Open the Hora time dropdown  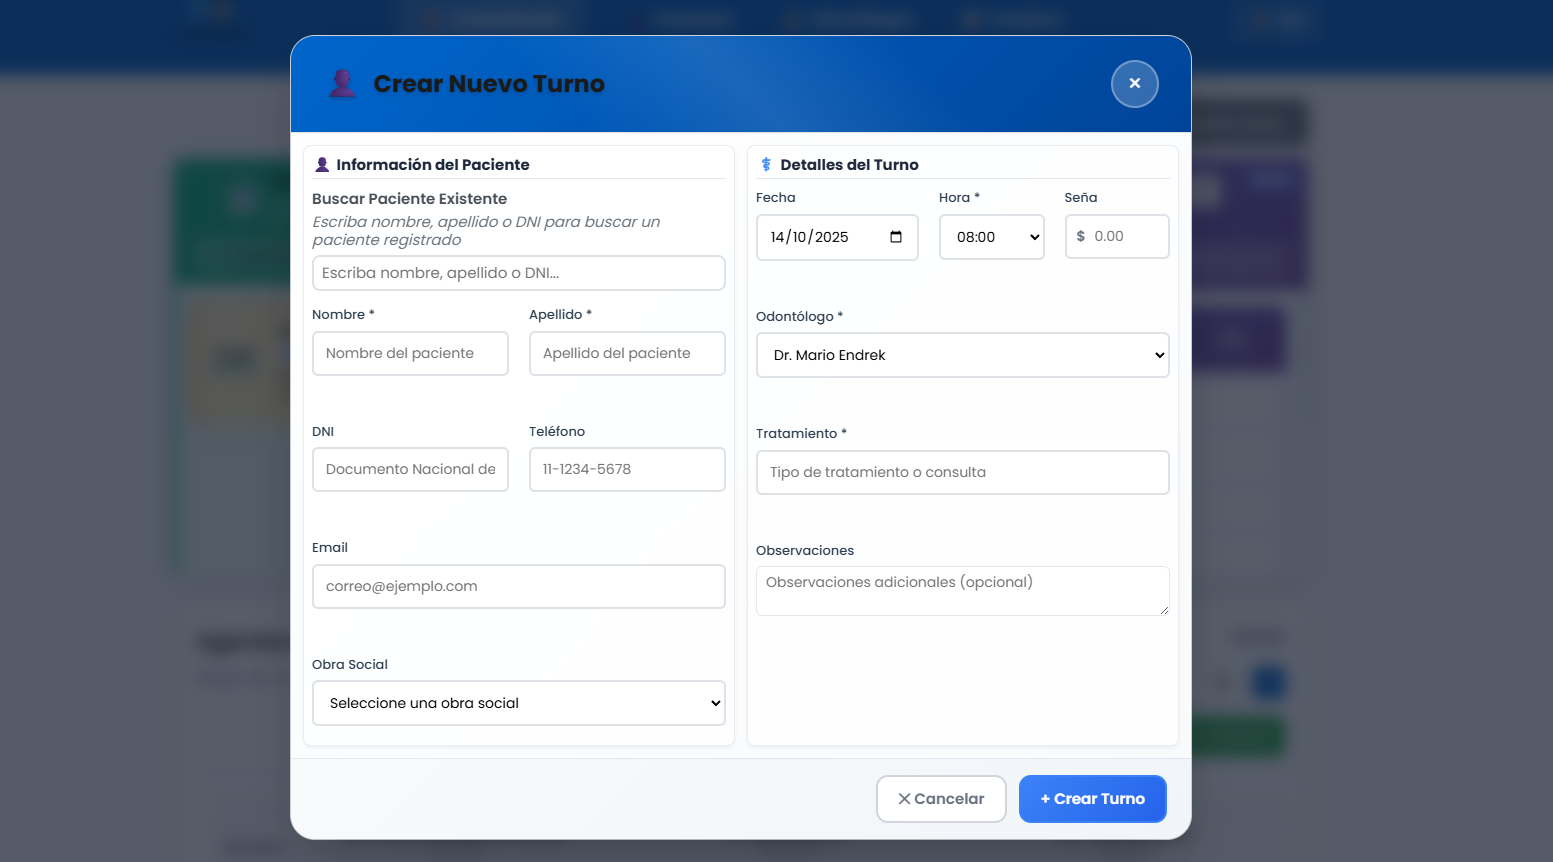[x=991, y=237]
